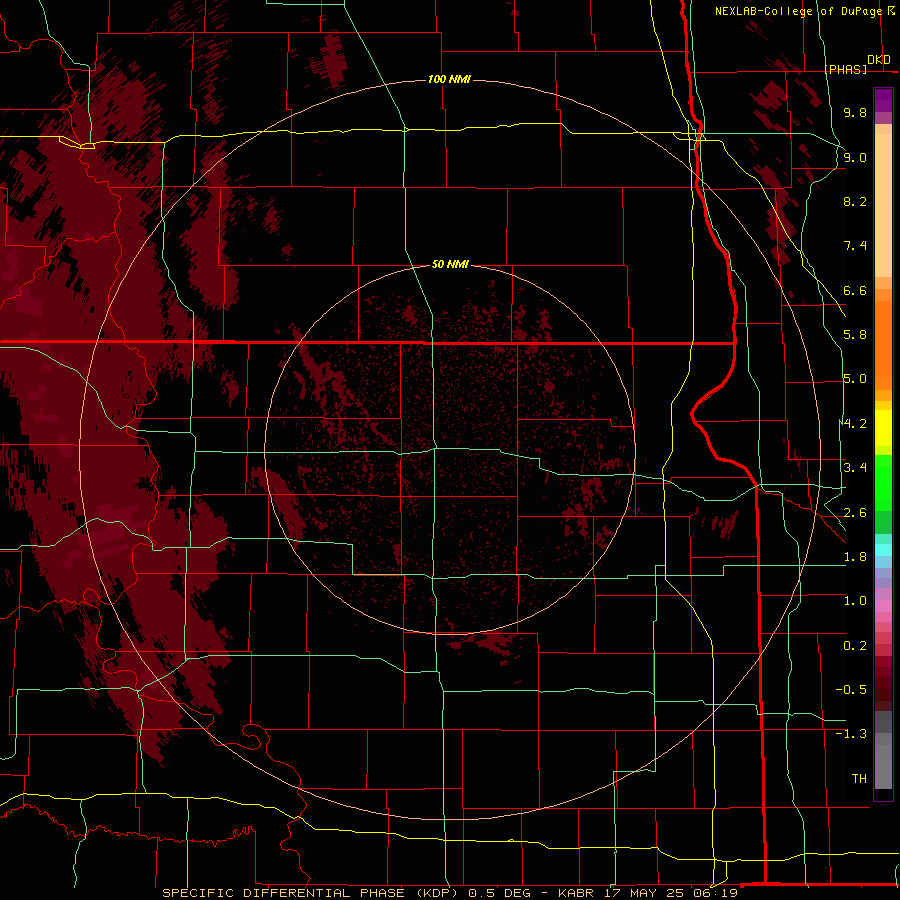Click the 1.8 value on the color scale
This screenshot has width=900, height=900.
(855, 557)
